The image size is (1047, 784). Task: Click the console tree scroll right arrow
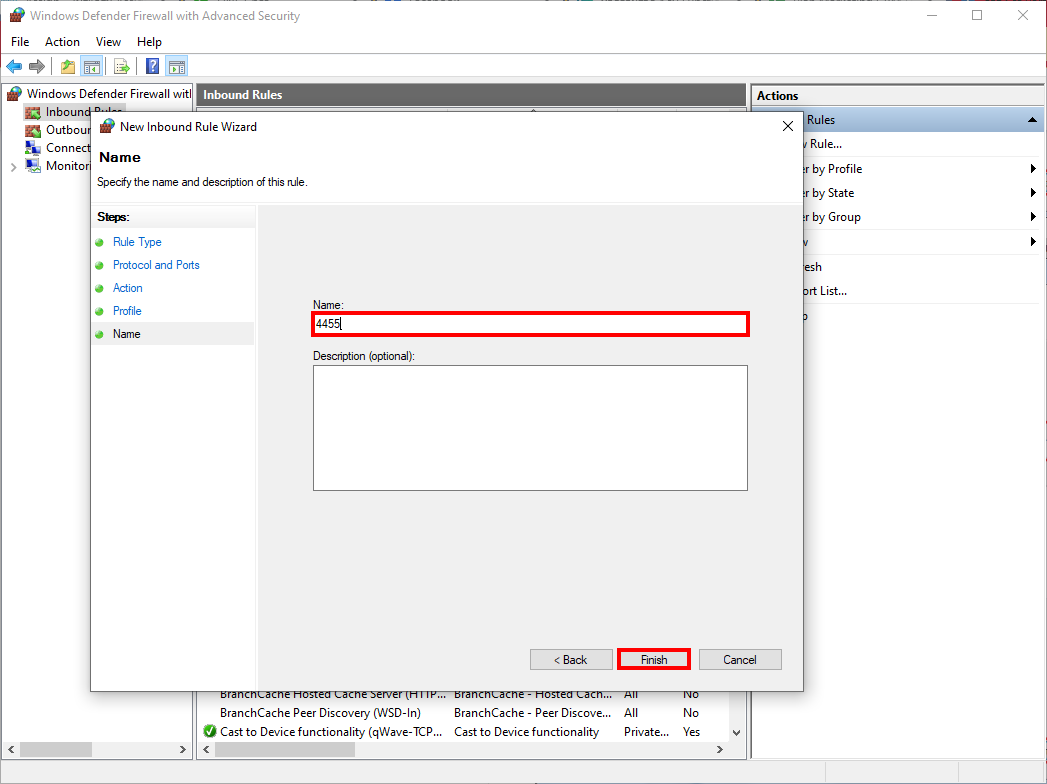182,749
